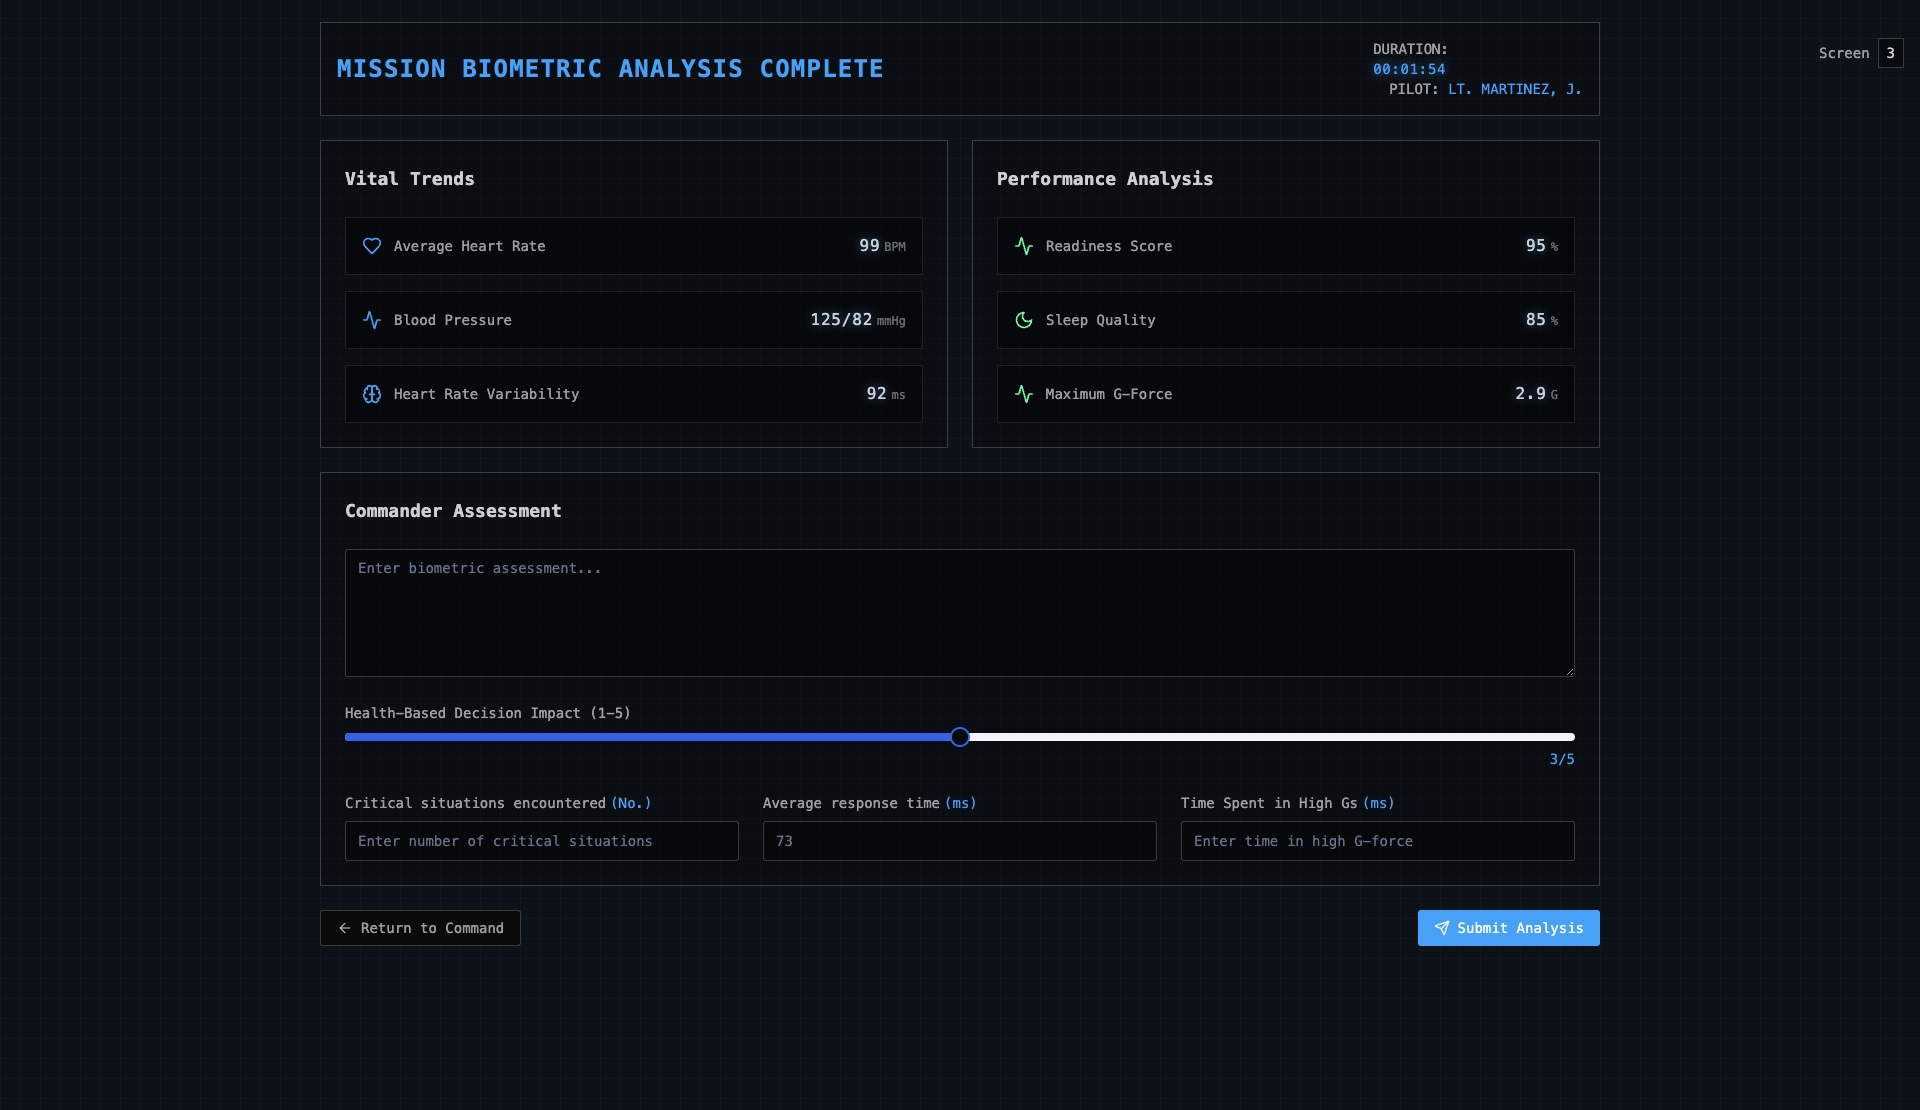Go back using Return to Command button
Viewport: 1920px width, 1110px height.
[x=420, y=928]
